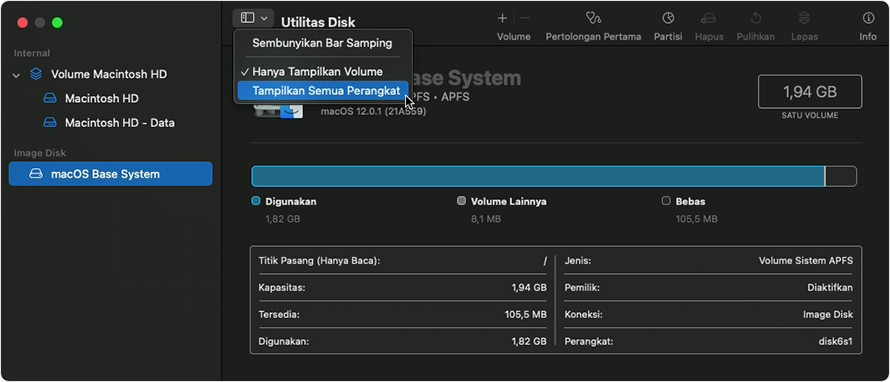890x382 pixels.
Task: Click Jenis value Volume Sistem APFS
Action: tap(805, 261)
